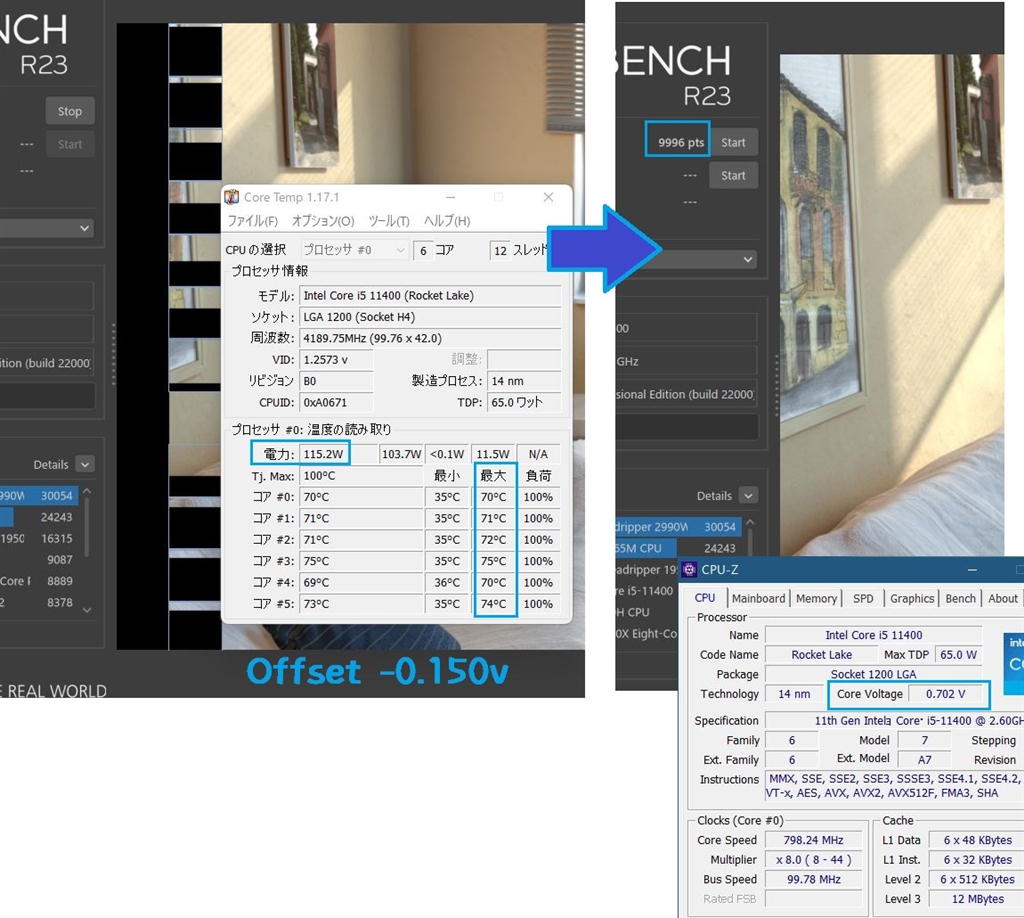Click the コア #3 current temperature '75°C'

coord(361,561)
